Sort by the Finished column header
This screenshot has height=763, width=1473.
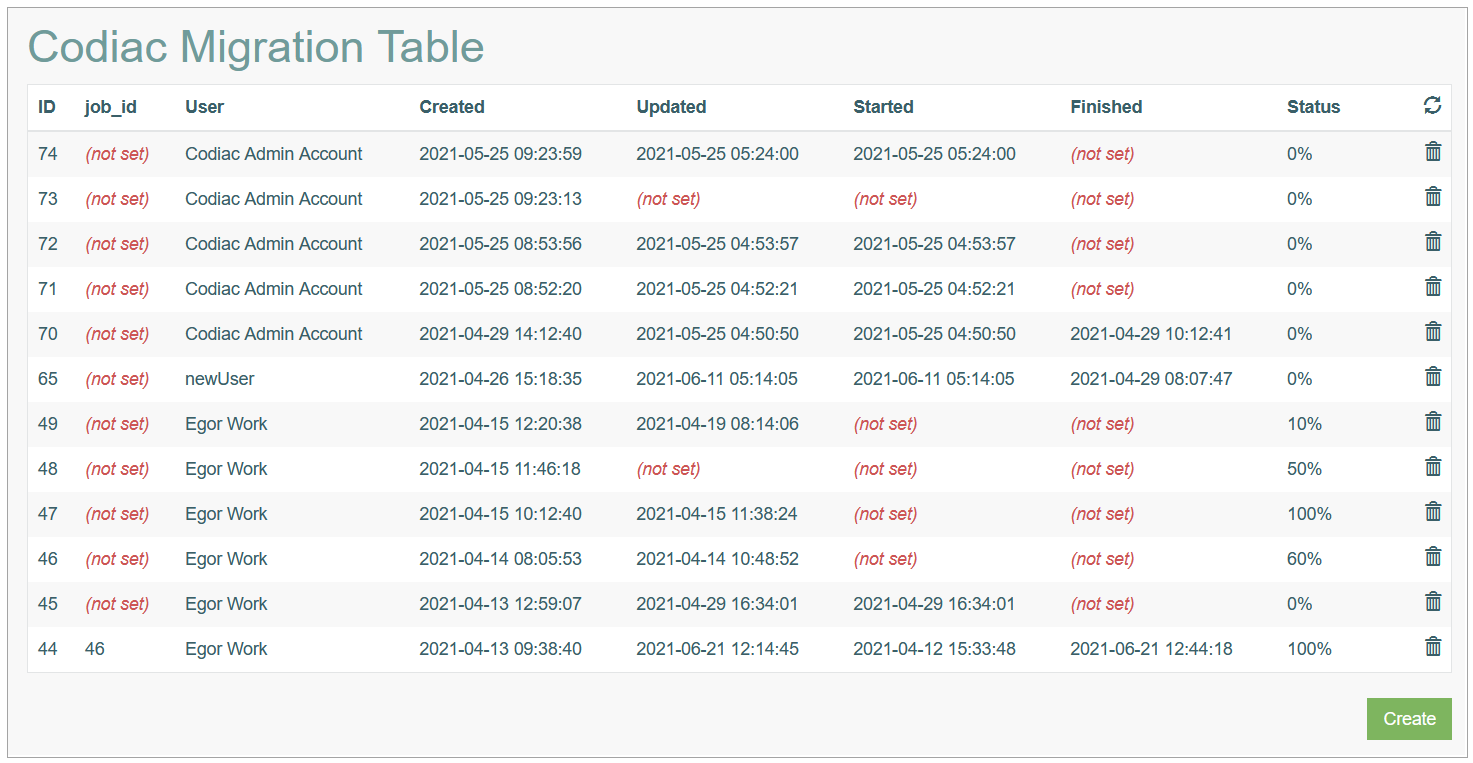[1106, 107]
